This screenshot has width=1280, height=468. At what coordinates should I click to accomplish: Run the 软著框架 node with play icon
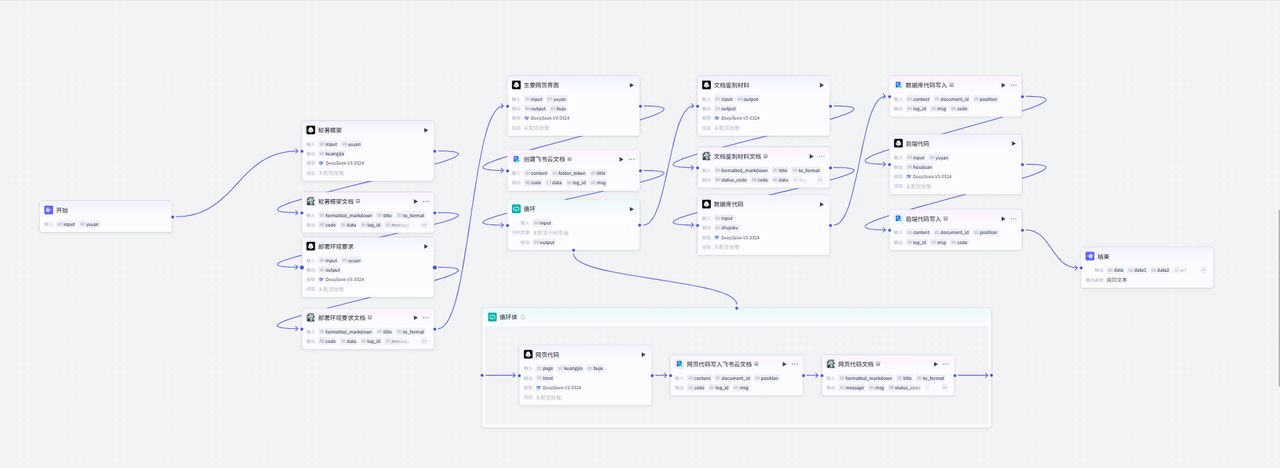coord(426,130)
